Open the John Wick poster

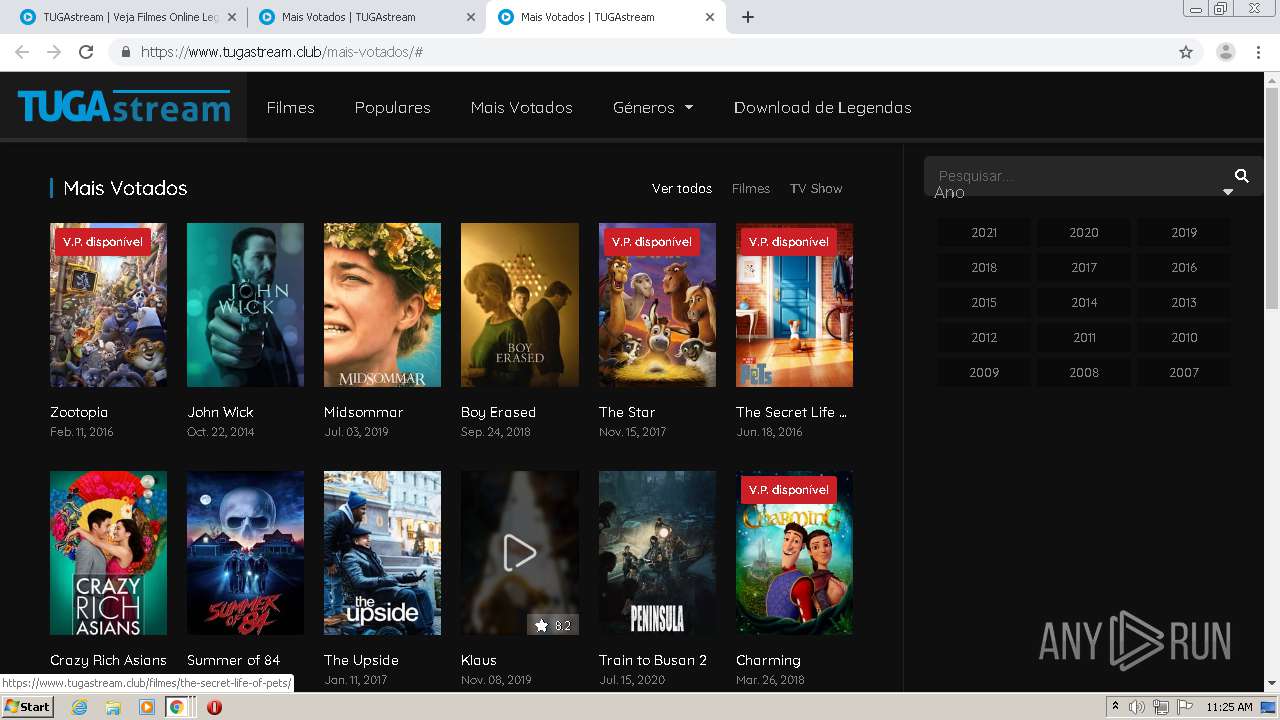coord(245,305)
